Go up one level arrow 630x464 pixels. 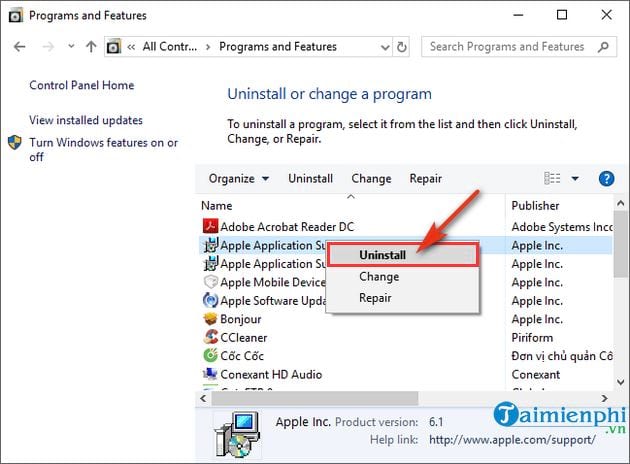(91, 47)
